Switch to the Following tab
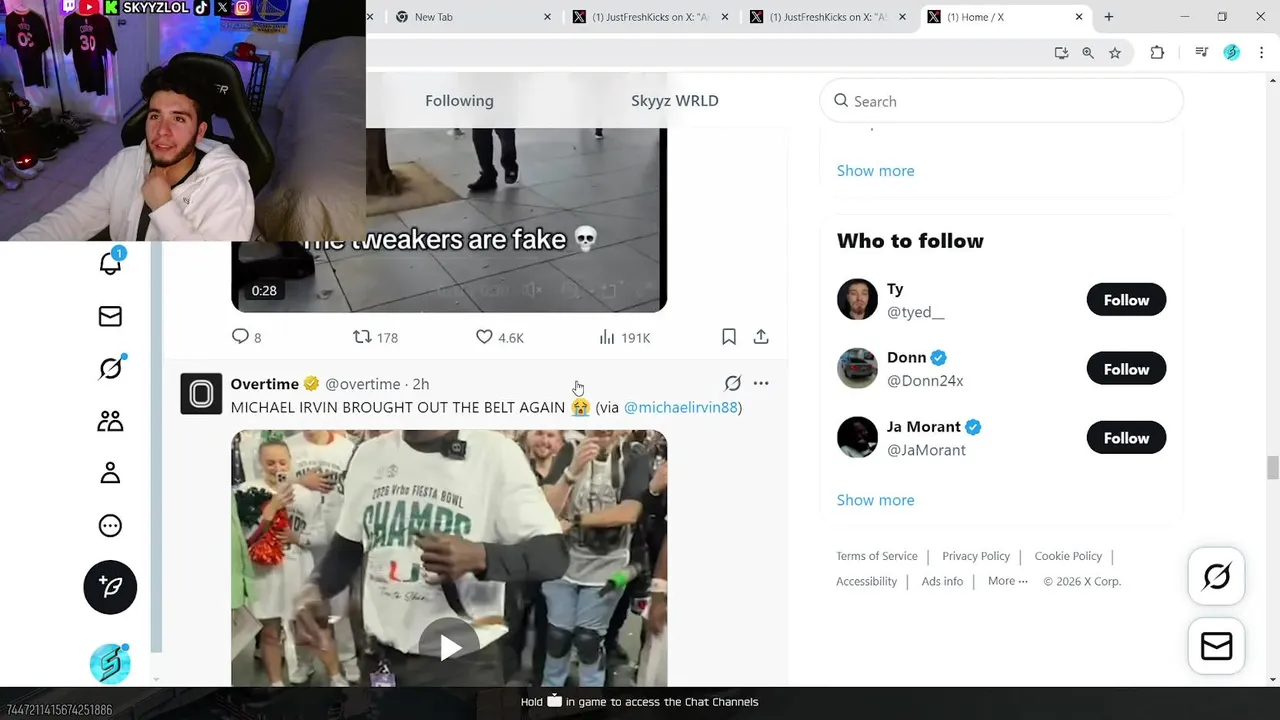This screenshot has width=1280, height=720. (459, 100)
